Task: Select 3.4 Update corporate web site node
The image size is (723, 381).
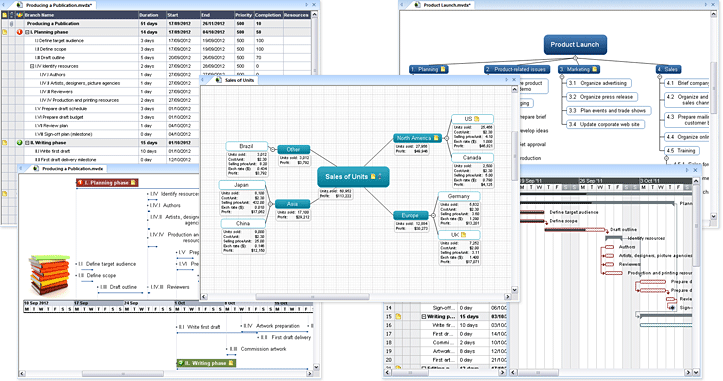Action: pyautogui.click(x=605, y=125)
